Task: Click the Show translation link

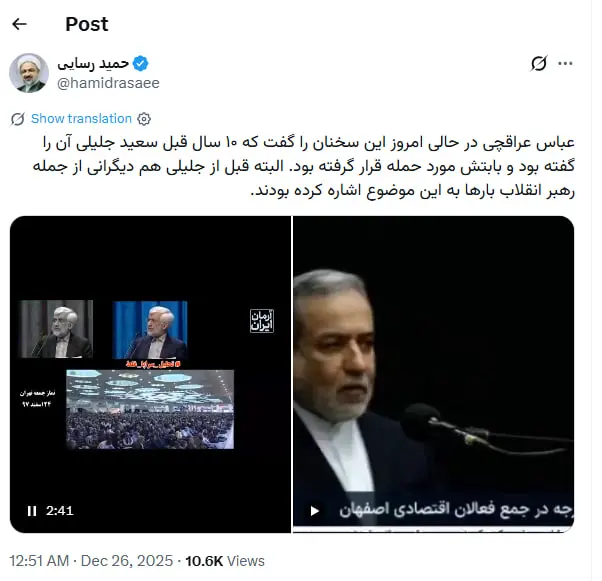Action: click(81, 119)
